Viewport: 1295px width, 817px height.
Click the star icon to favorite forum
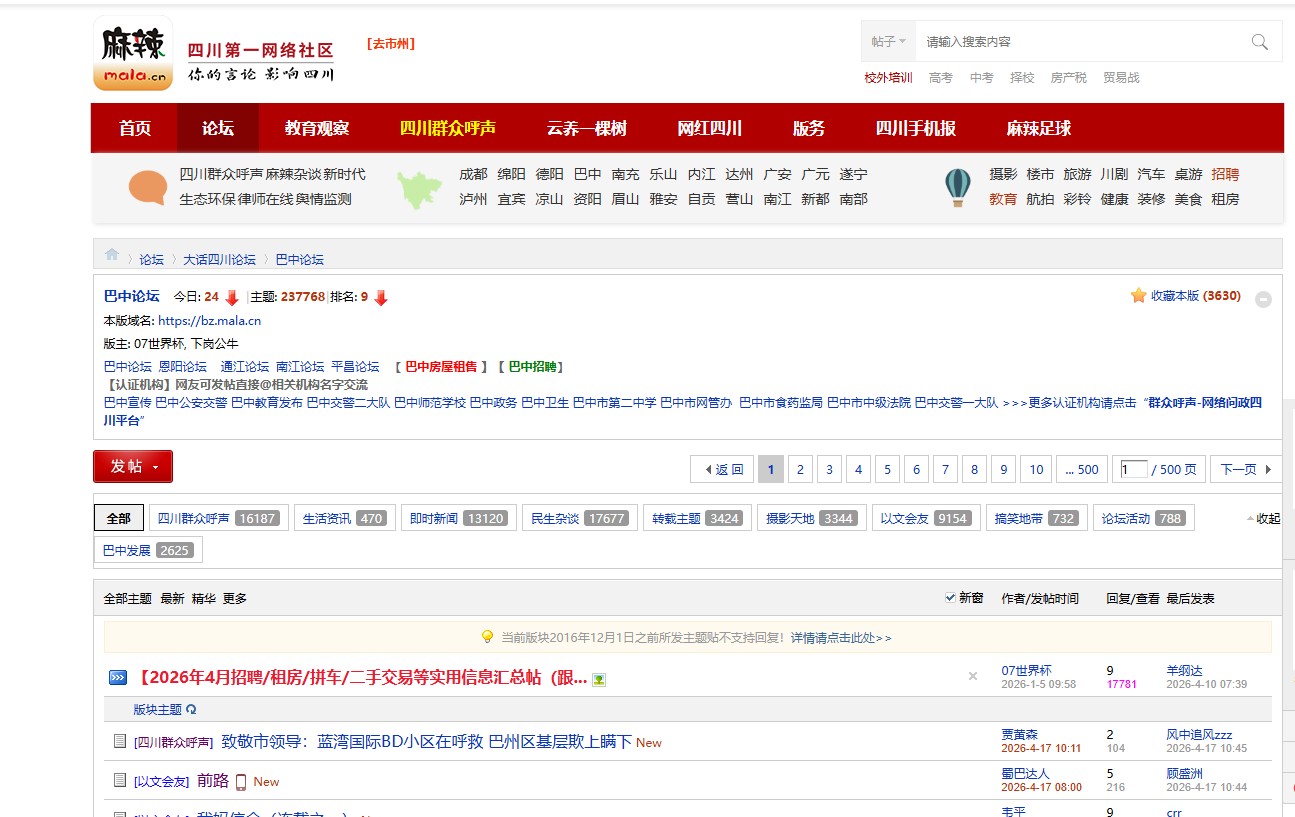click(x=1138, y=296)
